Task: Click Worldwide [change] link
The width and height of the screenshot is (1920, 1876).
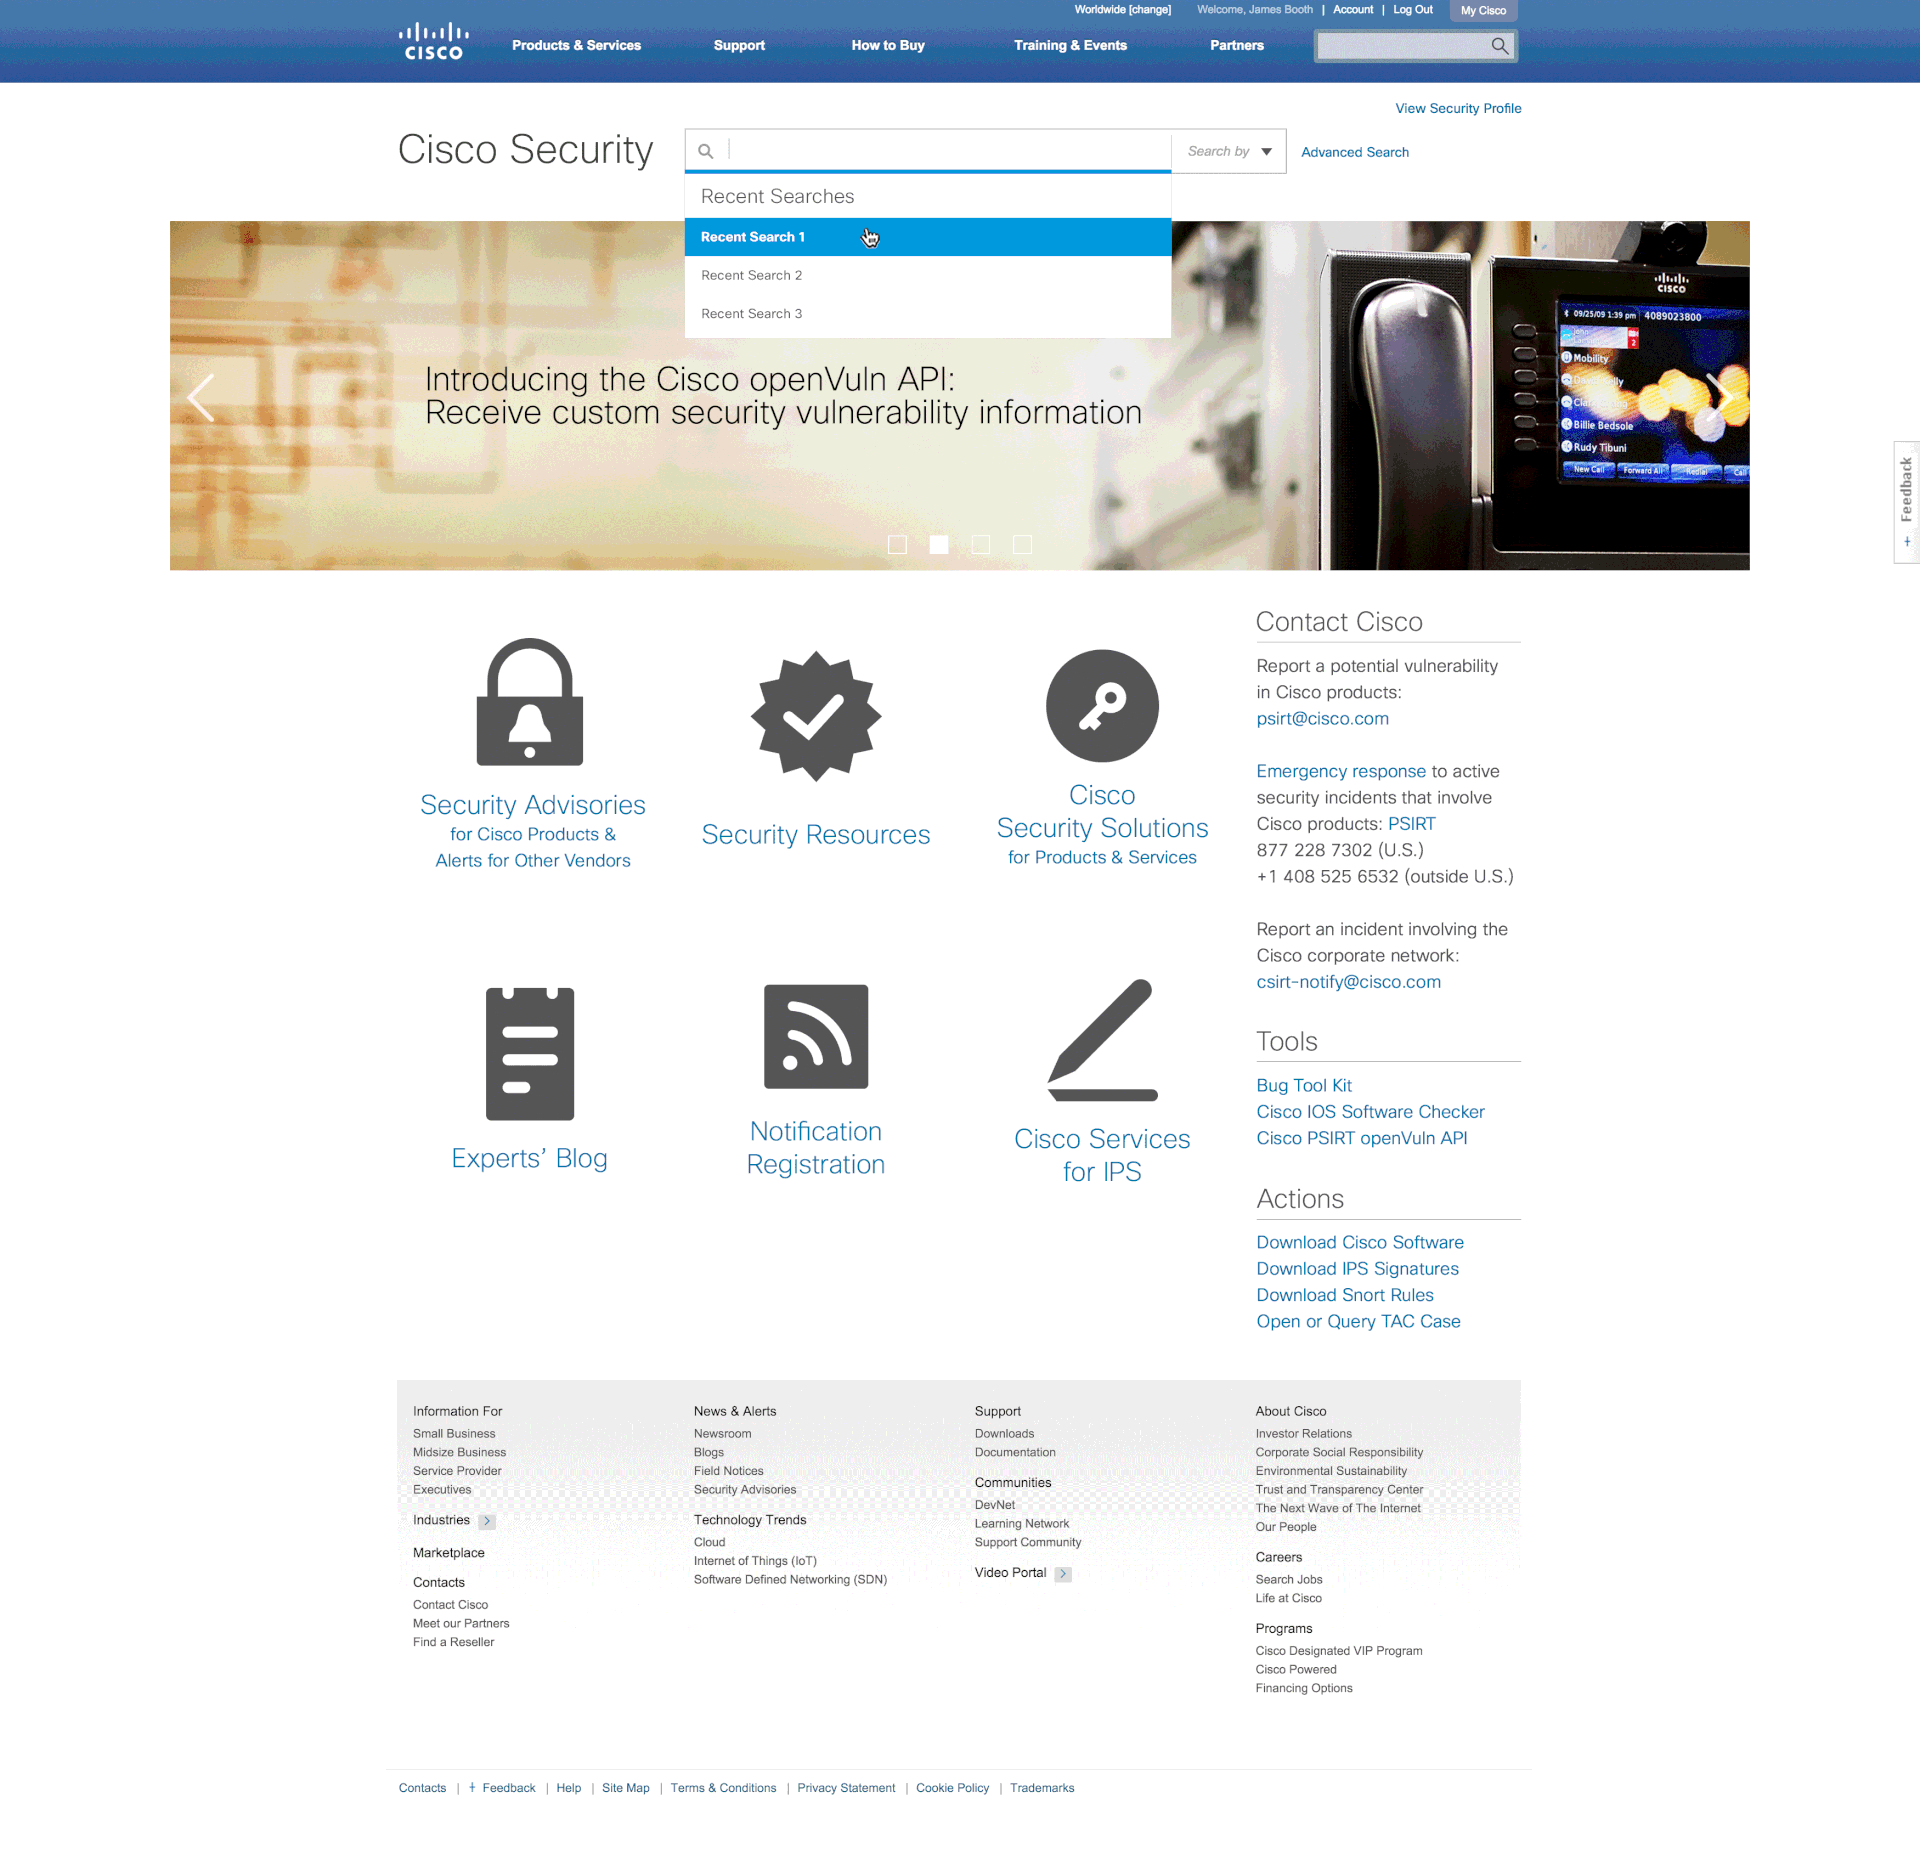Action: point(1122,10)
